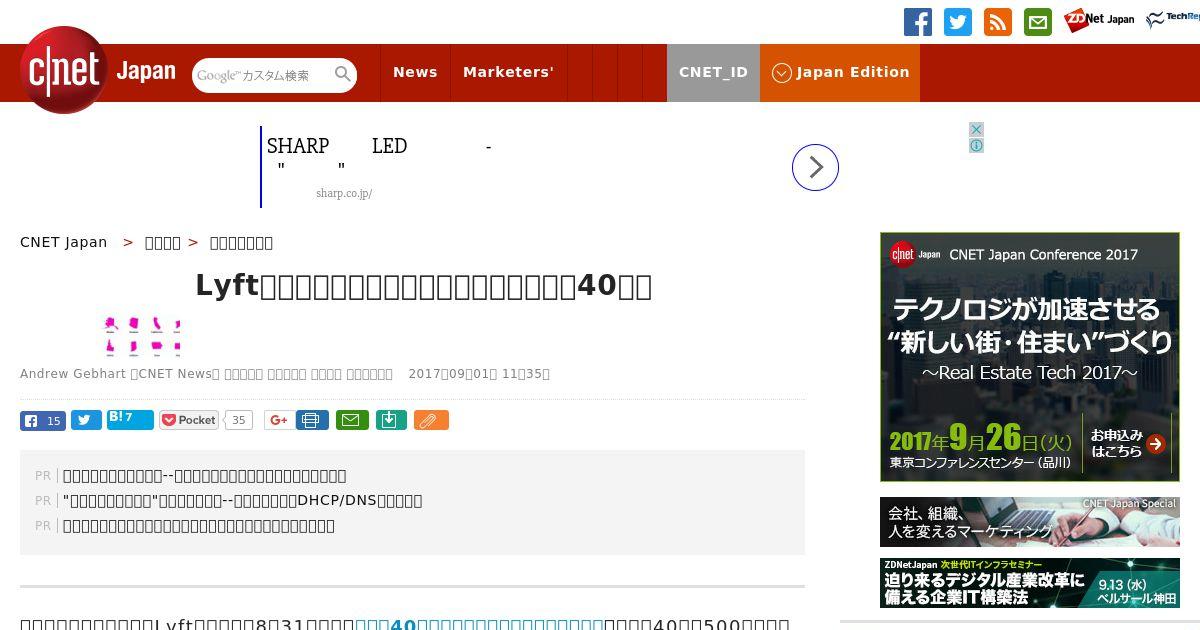
Task: Open the orange RSS feed icon
Action: [x=998, y=22]
